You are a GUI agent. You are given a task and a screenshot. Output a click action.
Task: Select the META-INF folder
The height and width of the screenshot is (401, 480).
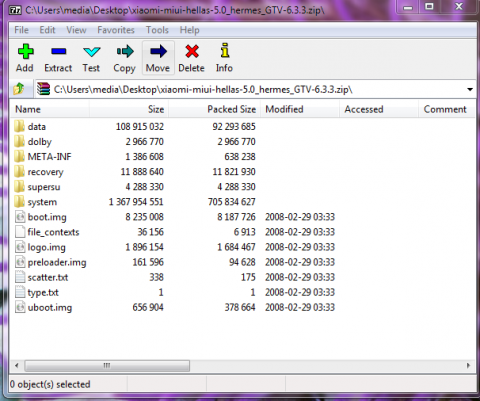pos(49,157)
